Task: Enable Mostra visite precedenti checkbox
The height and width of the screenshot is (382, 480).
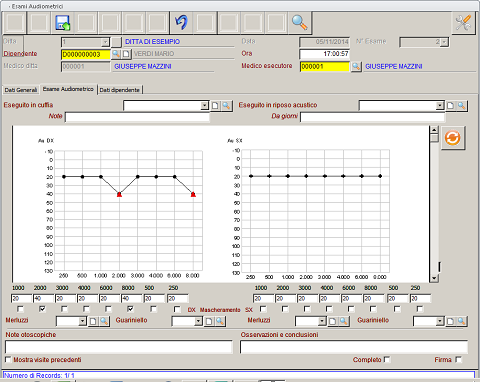Action: 8,359
